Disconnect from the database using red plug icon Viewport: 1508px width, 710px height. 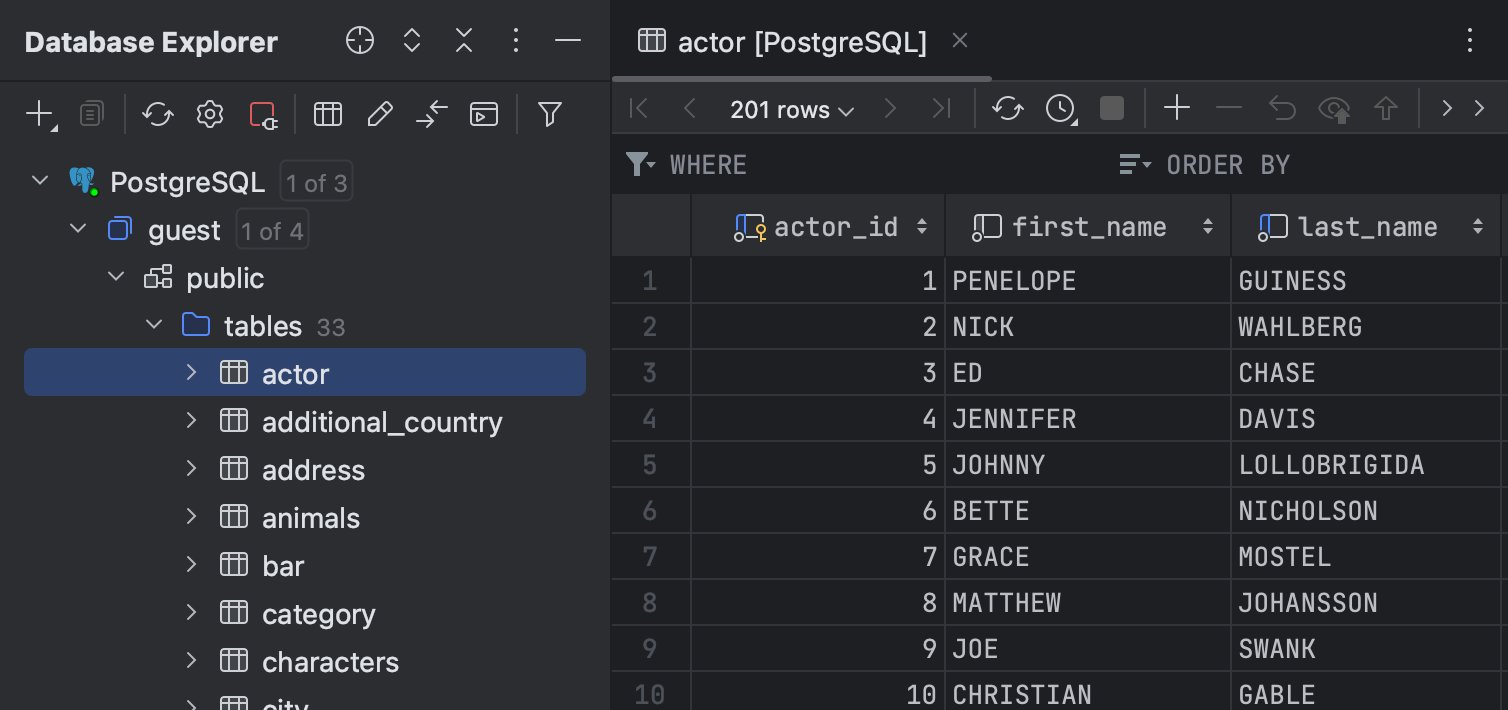click(x=263, y=114)
